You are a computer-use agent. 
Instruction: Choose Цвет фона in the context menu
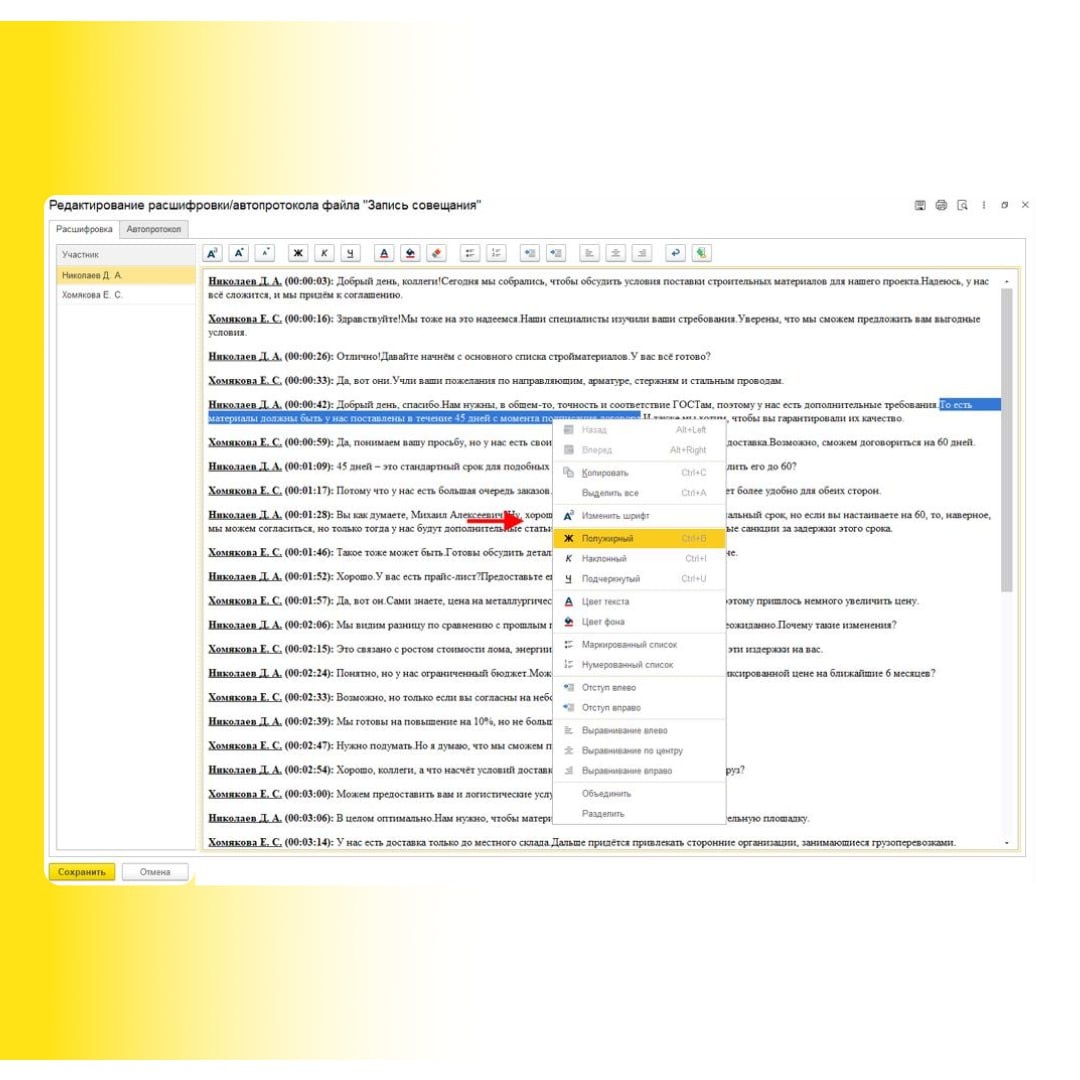(639, 622)
